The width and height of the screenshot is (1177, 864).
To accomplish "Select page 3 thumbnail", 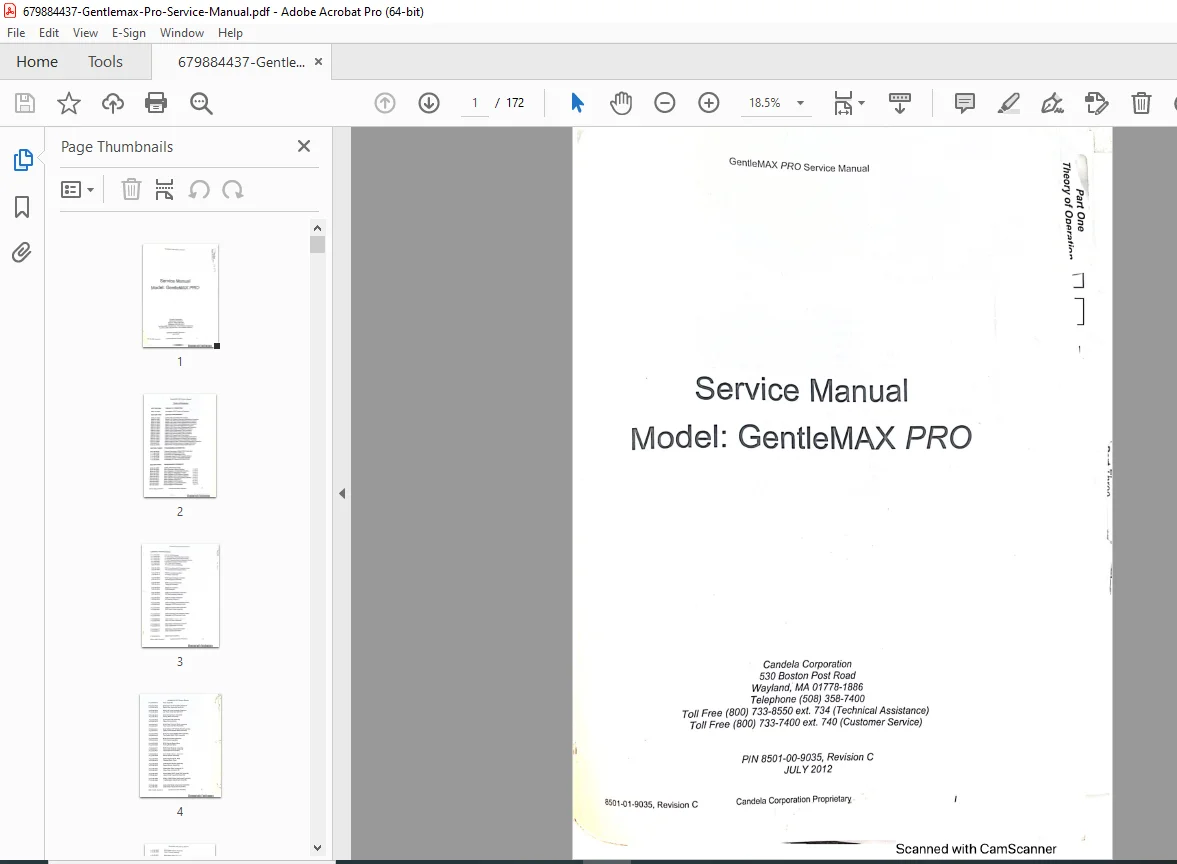I will [x=180, y=595].
